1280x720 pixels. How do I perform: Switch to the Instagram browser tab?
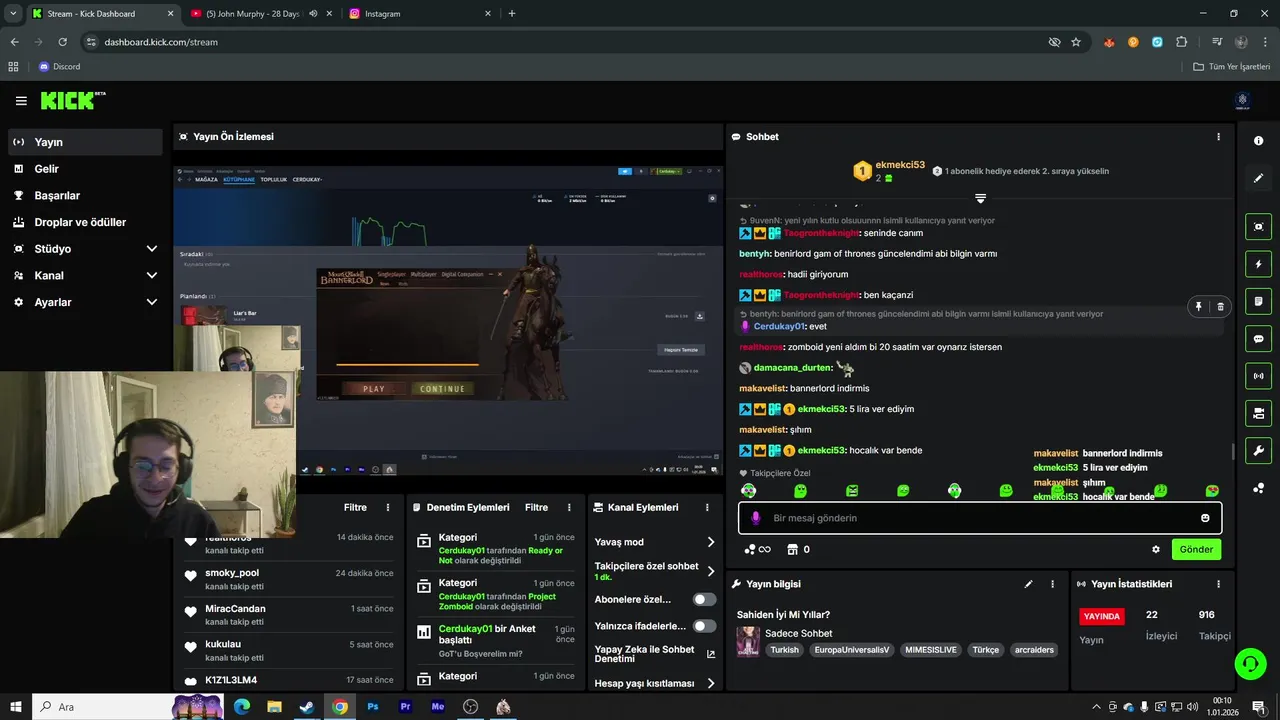[x=420, y=14]
